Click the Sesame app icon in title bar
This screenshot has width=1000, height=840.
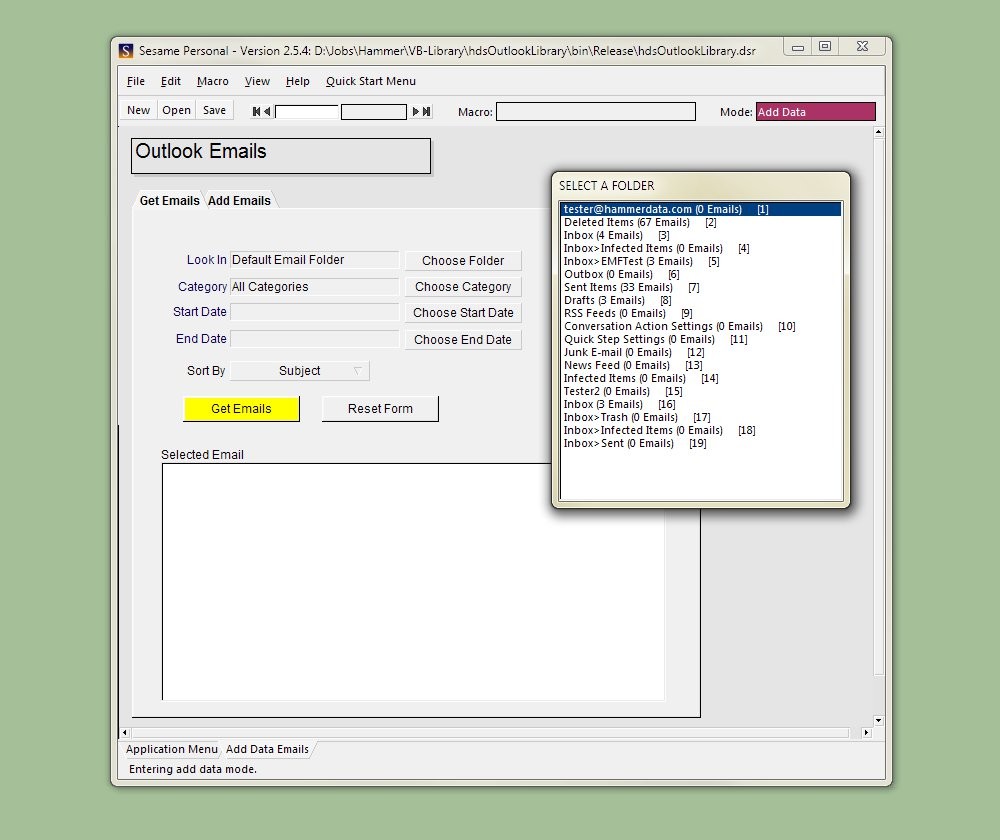126,51
